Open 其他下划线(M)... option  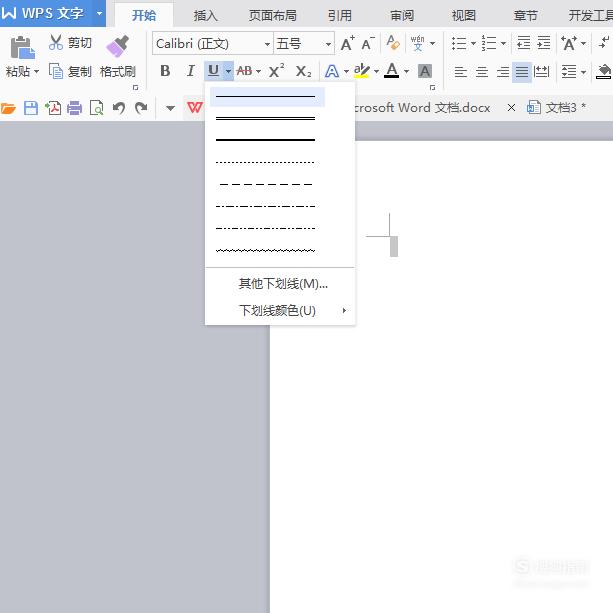coord(283,283)
